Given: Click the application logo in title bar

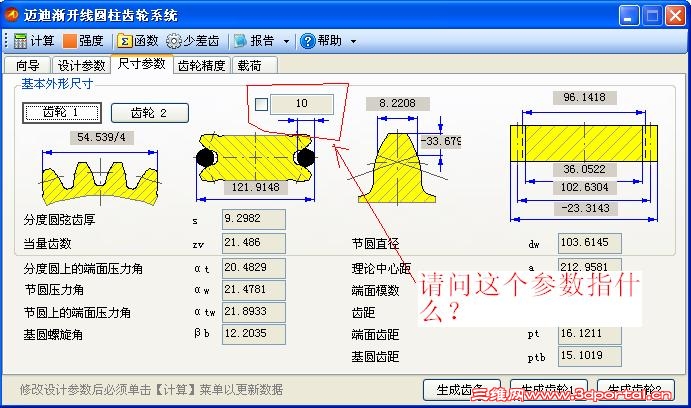Looking at the screenshot, I should (x=11, y=14).
